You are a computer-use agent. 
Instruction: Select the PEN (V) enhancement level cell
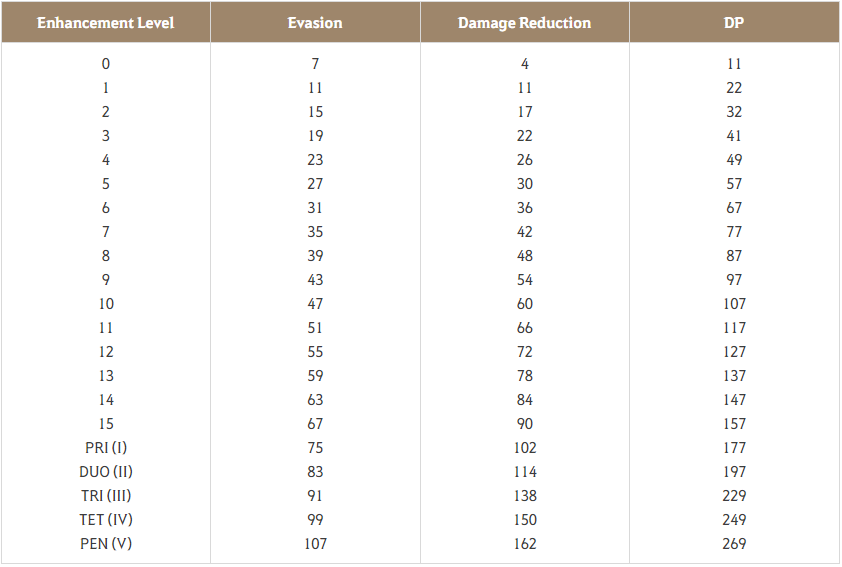(106, 543)
